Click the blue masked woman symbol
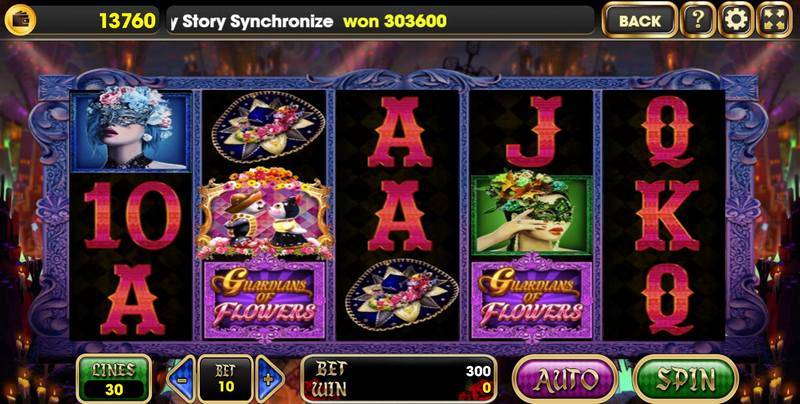The height and width of the screenshot is (404, 800). (x=131, y=129)
